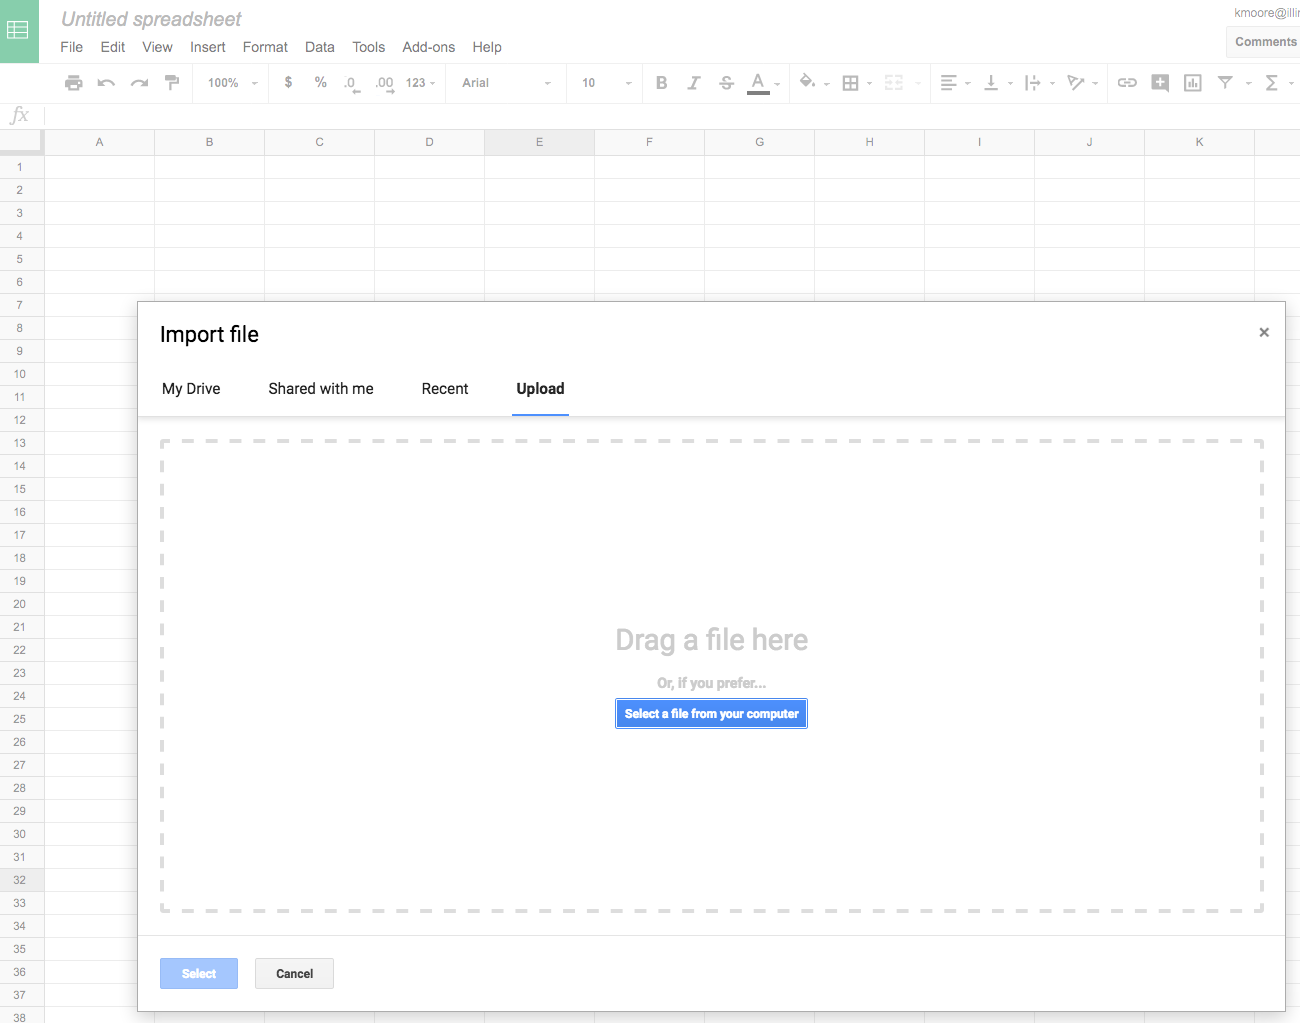The image size is (1300, 1023).
Task: Toggle bold formatting
Action: click(x=661, y=83)
